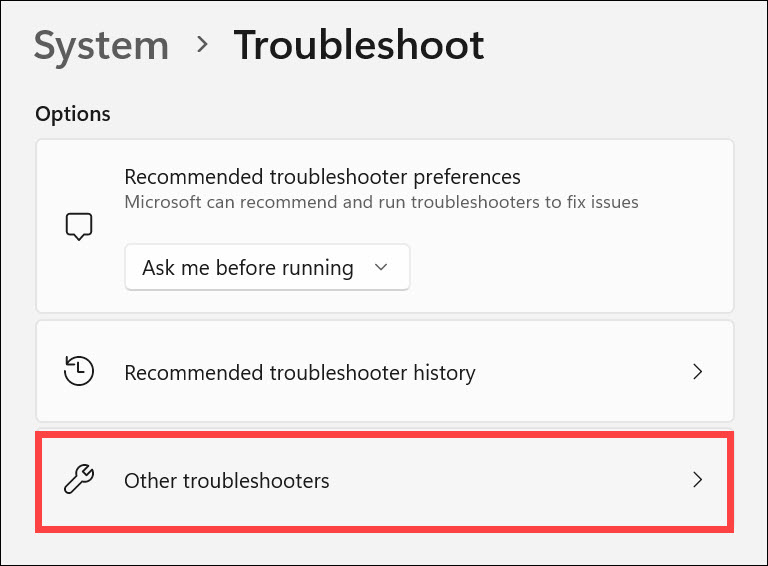Click the breadcrumb arrow between System and Troubleshoot
The image size is (768, 566).
202,45
